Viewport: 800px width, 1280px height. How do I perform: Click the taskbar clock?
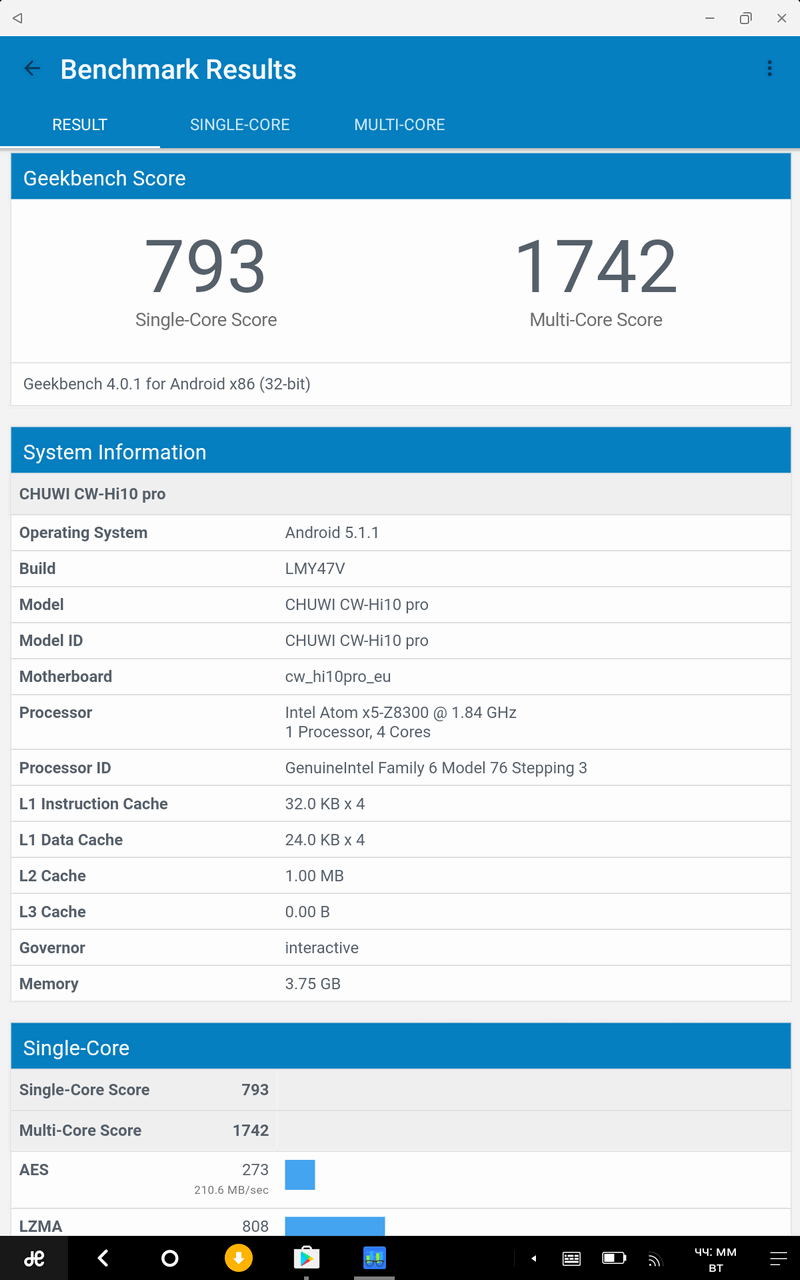pyautogui.click(x=715, y=1259)
